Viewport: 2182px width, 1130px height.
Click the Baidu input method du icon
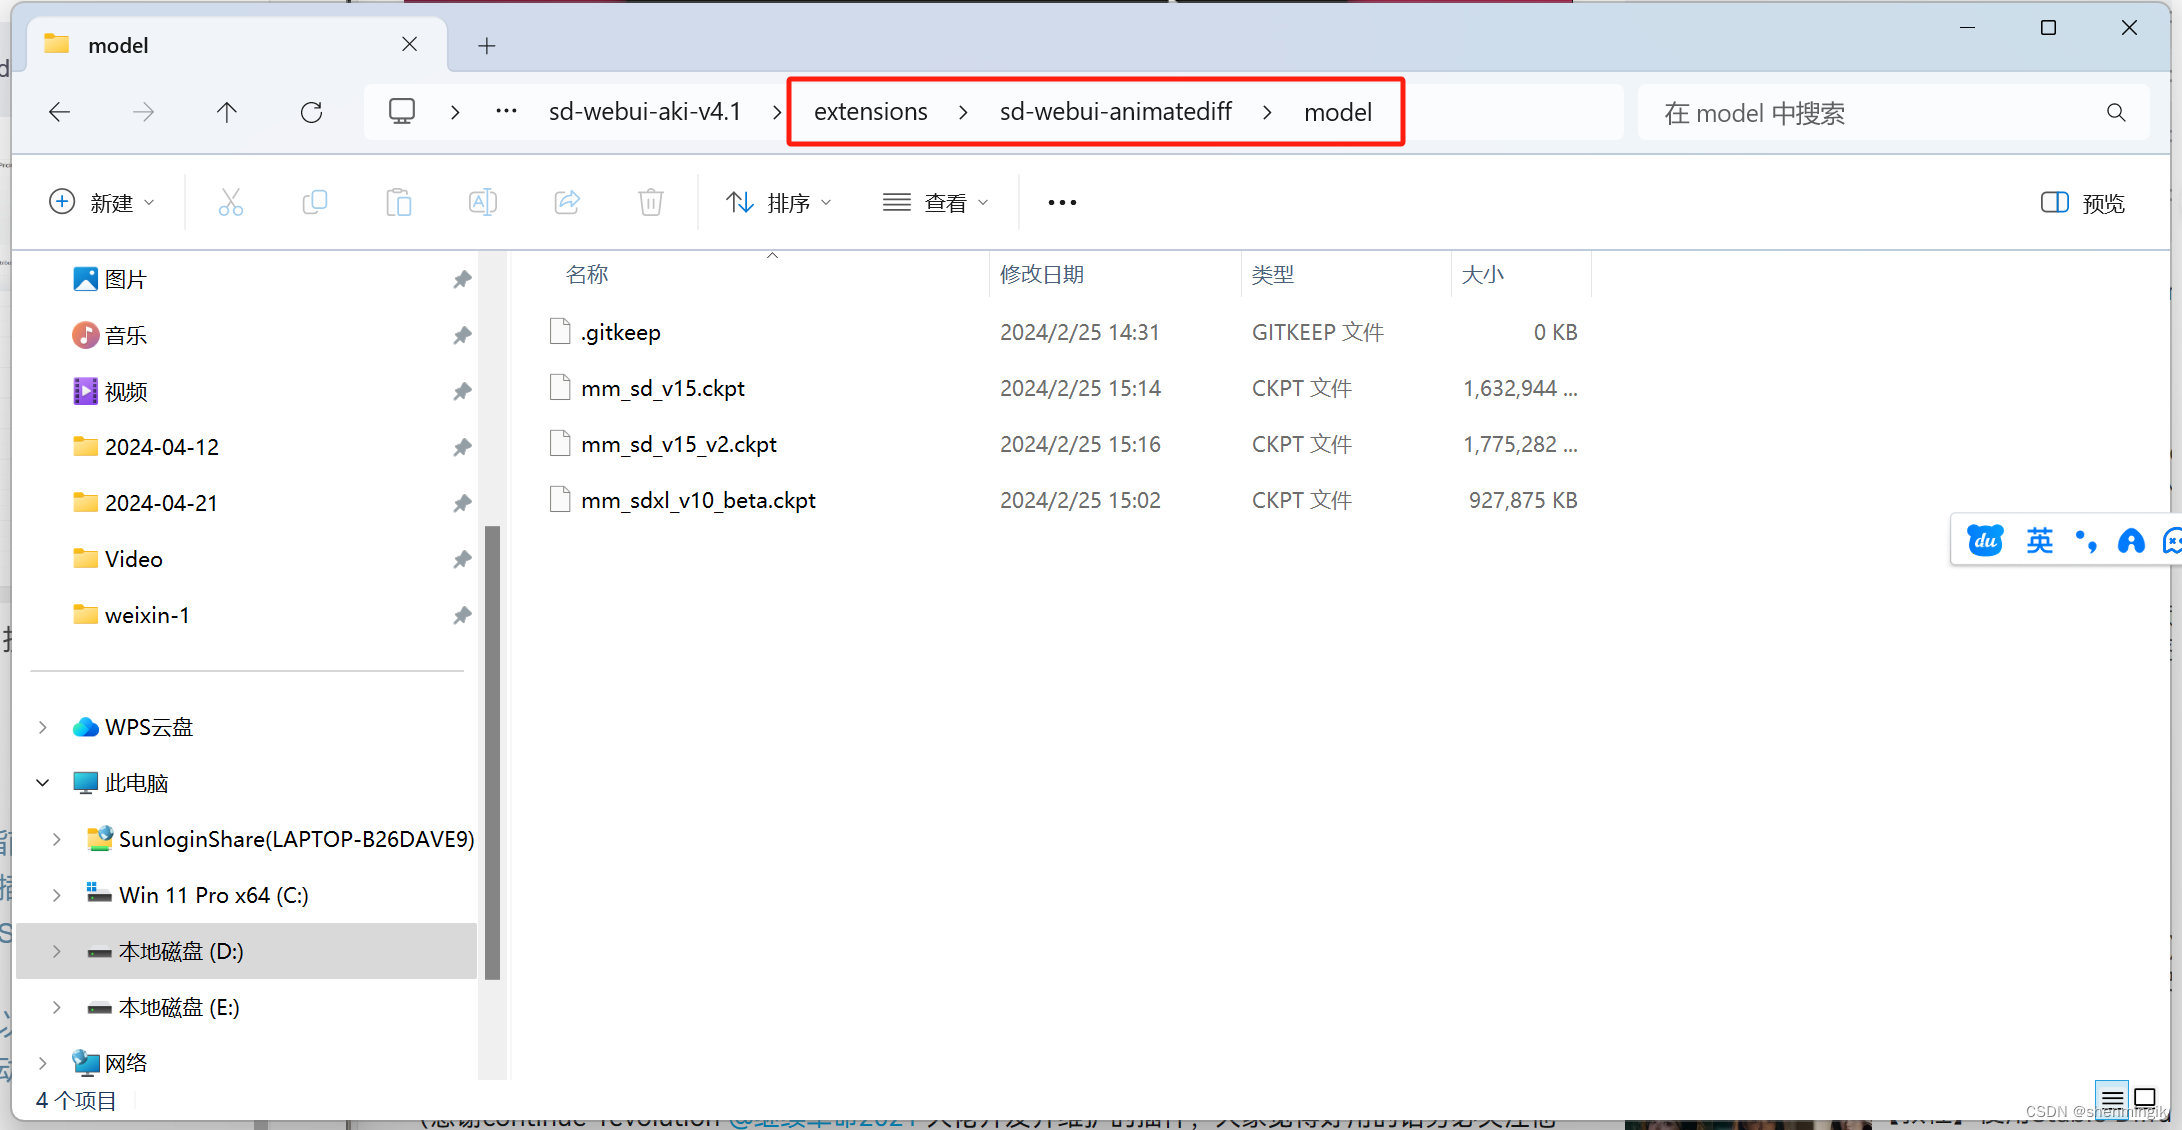click(1985, 541)
